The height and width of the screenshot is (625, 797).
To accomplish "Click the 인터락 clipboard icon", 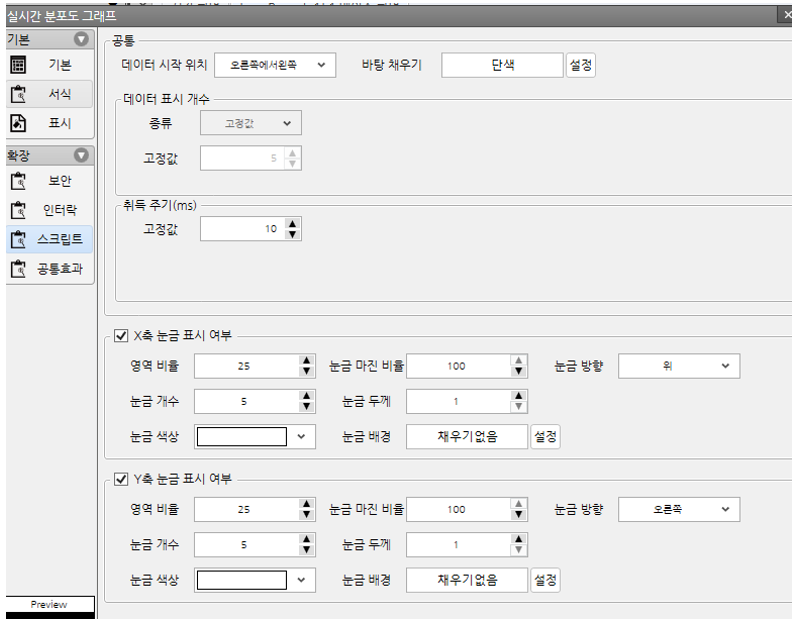I will point(18,210).
